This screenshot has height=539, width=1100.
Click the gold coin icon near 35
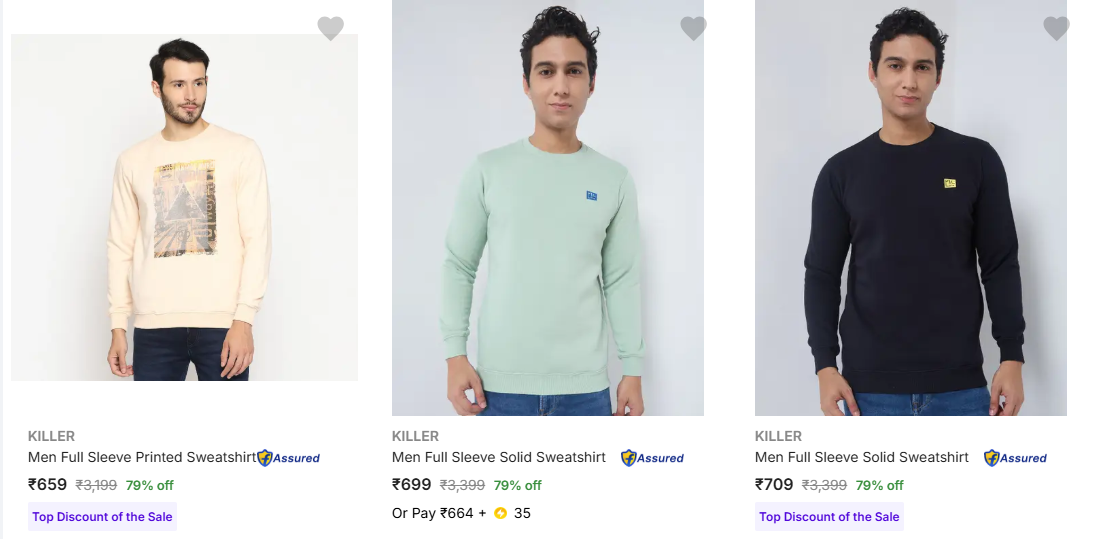[501, 514]
